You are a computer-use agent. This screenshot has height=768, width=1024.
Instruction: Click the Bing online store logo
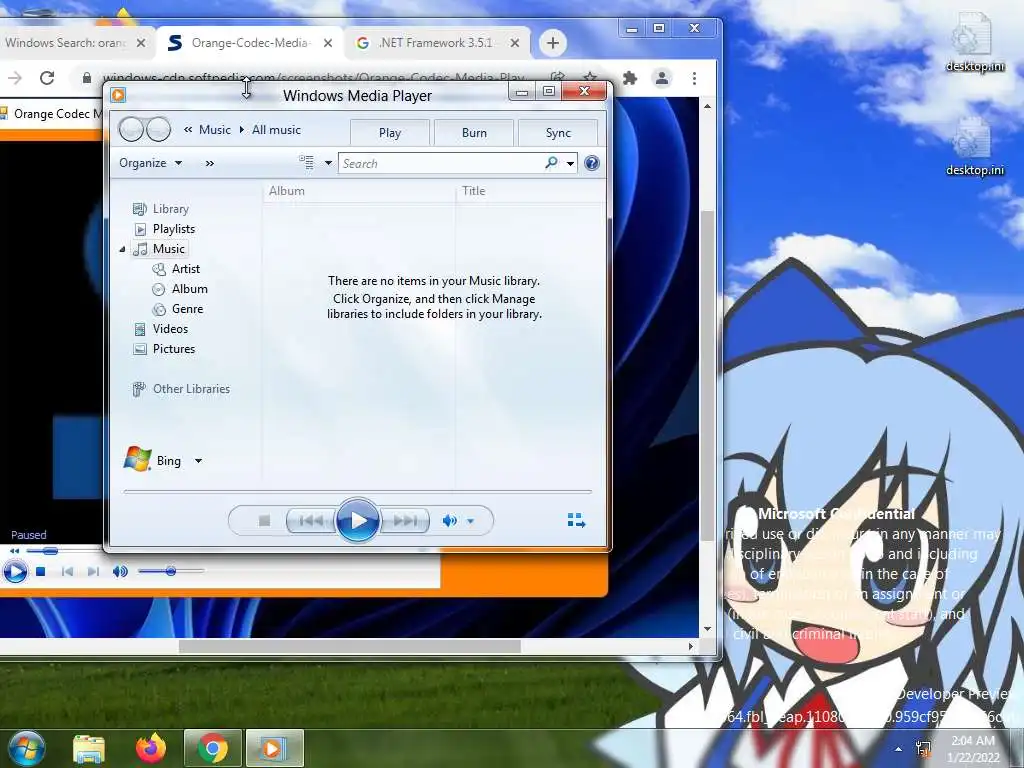137,459
